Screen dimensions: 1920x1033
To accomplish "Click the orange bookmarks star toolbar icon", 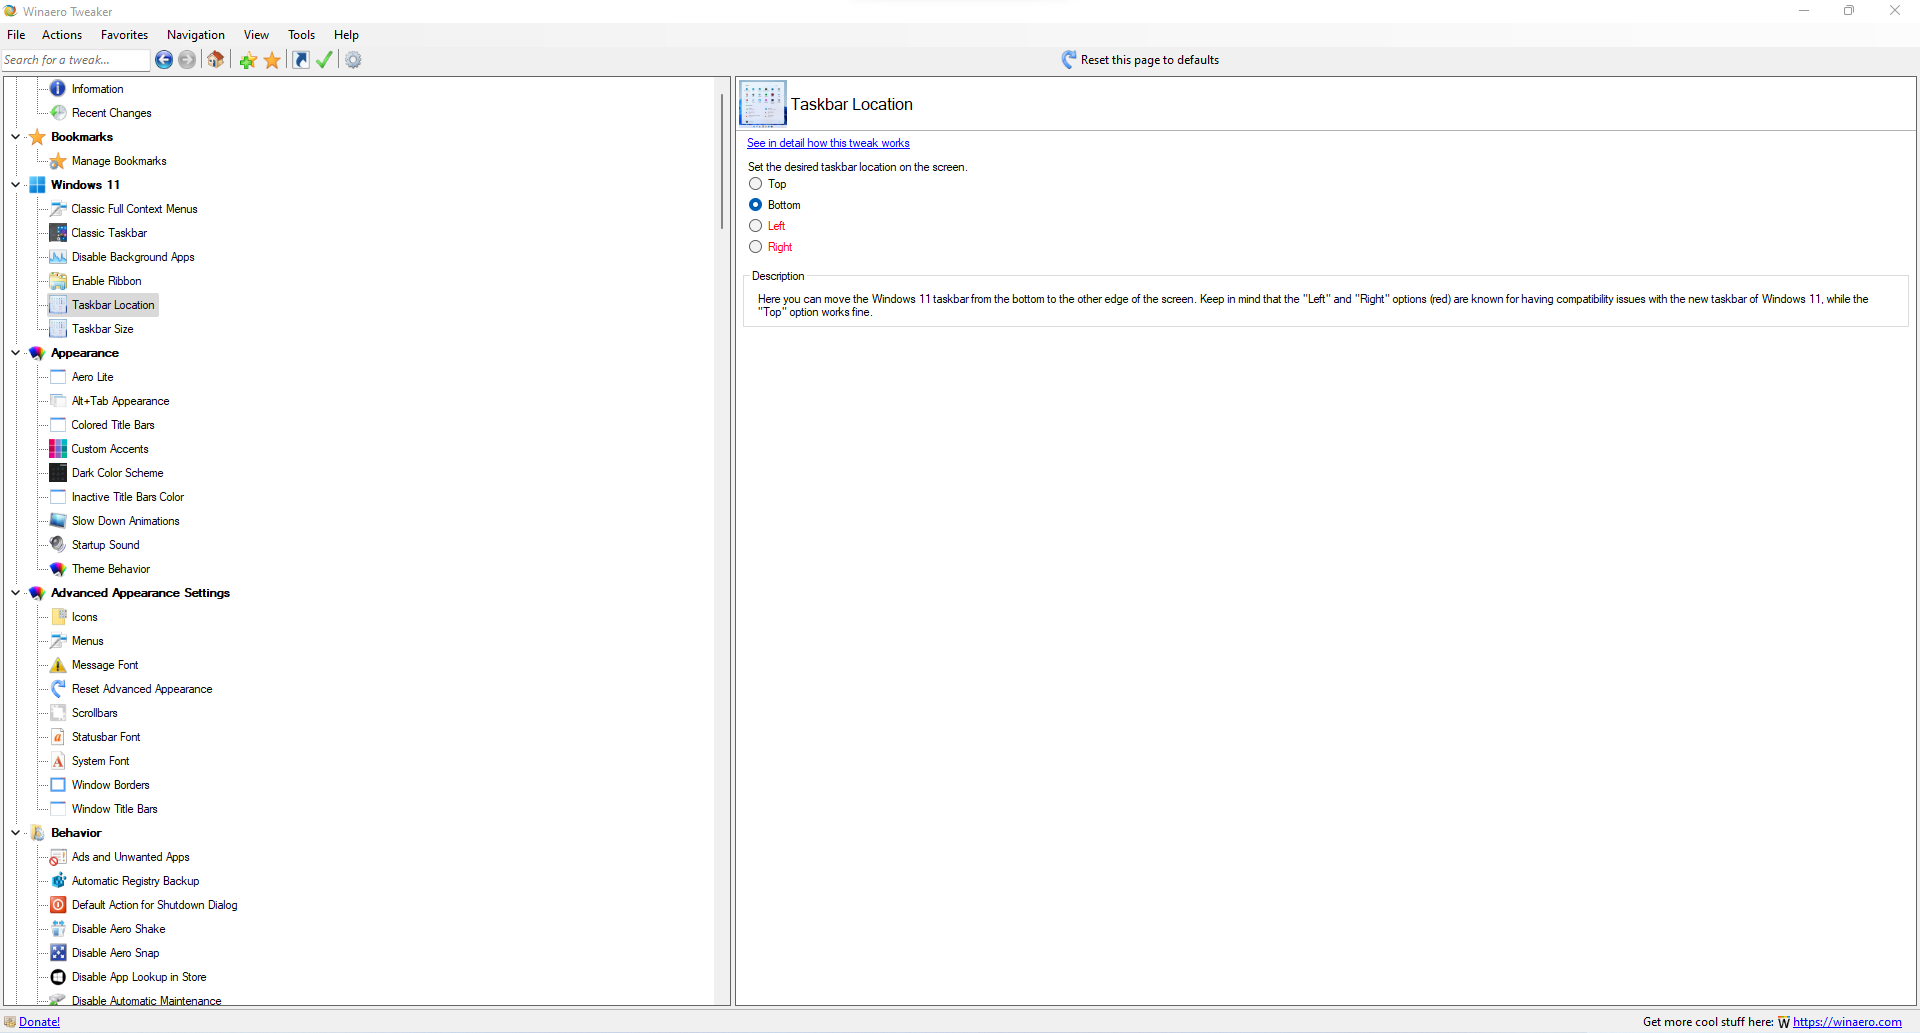I will (x=272, y=60).
